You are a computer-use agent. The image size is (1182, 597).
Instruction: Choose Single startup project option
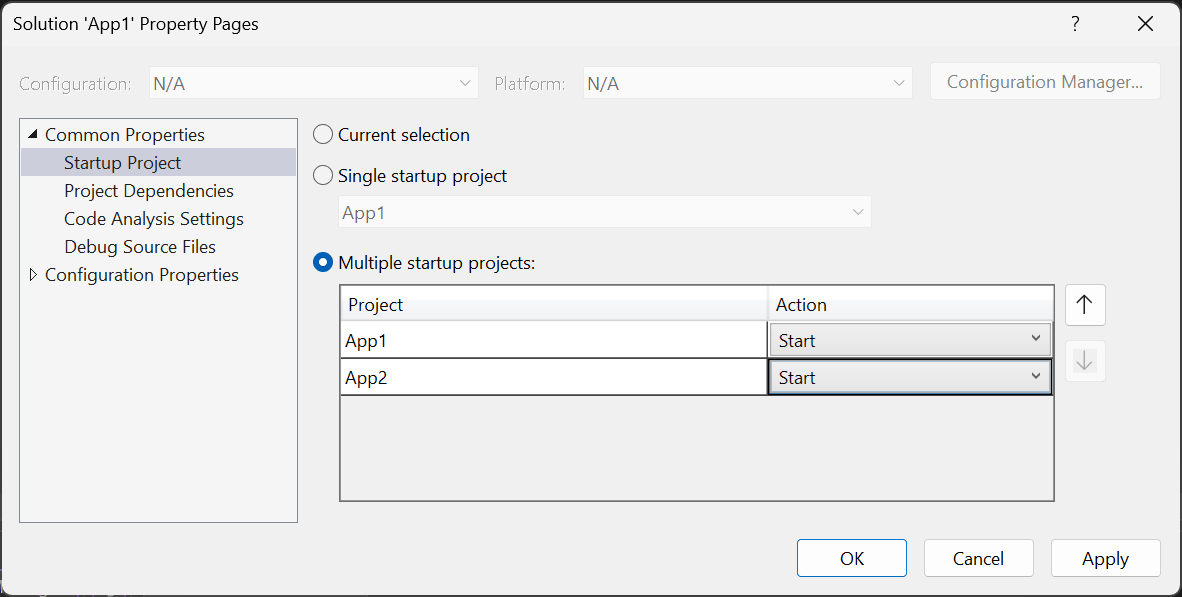324,176
